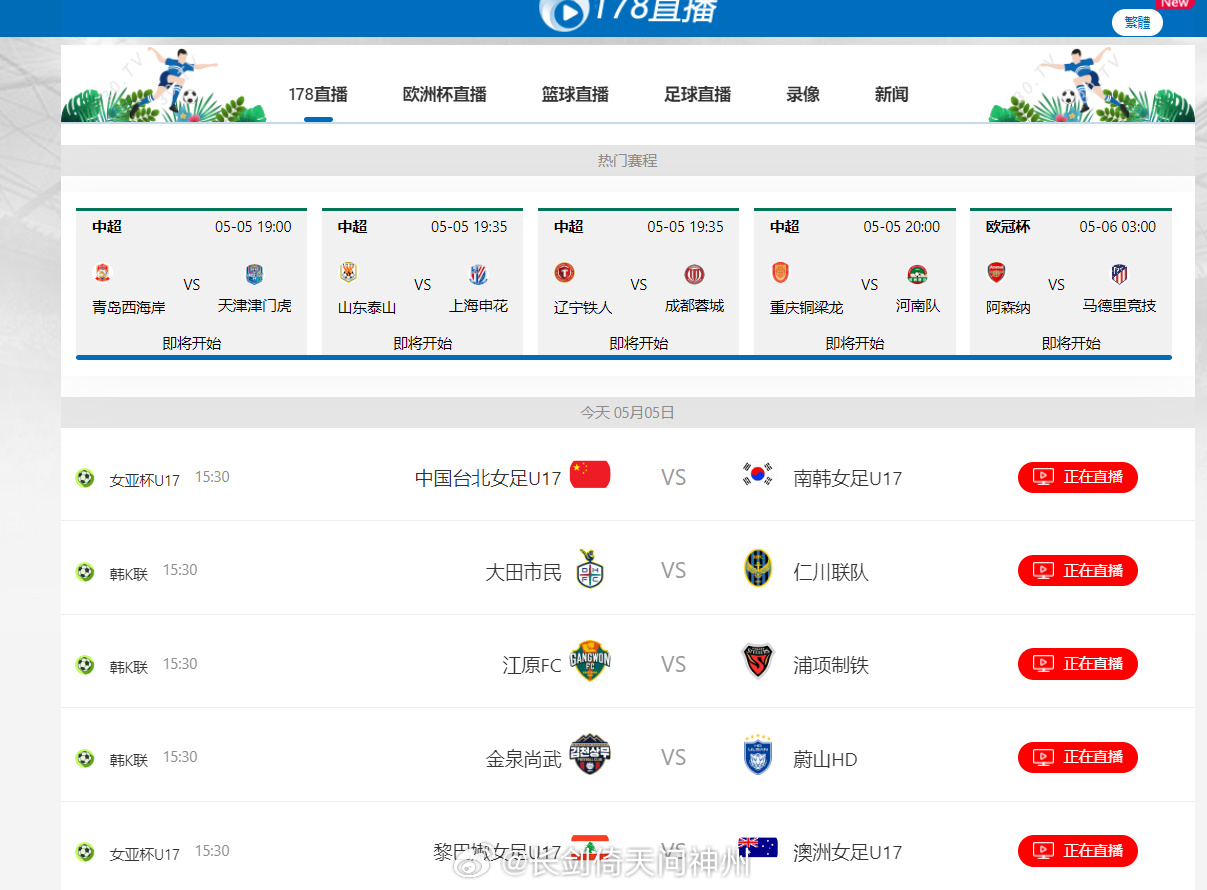Select 浦项制铁 team name
The height and width of the screenshot is (890, 1207).
point(831,665)
